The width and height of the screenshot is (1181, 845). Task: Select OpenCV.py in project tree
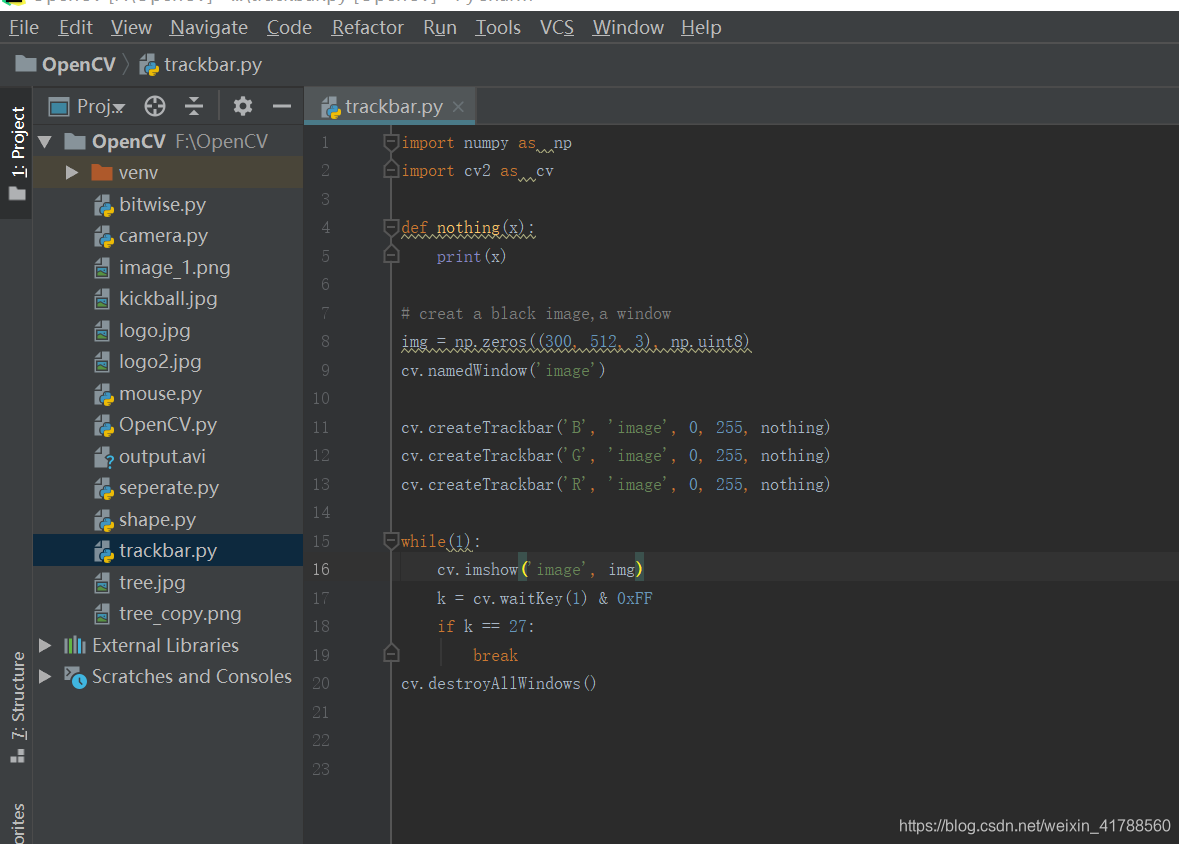pos(167,425)
